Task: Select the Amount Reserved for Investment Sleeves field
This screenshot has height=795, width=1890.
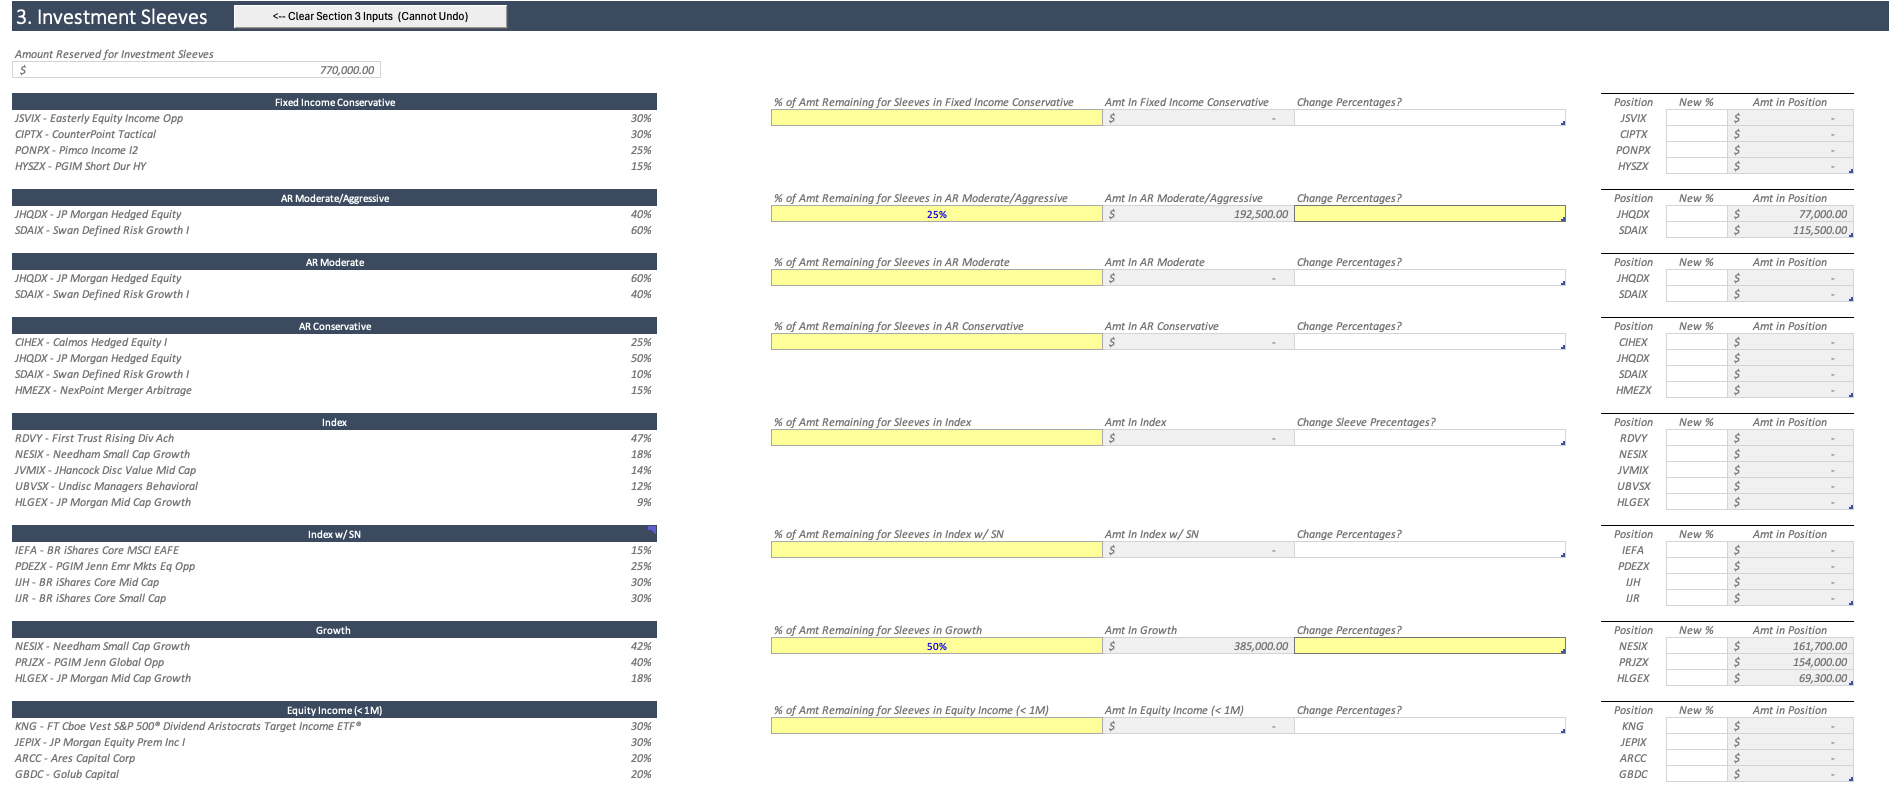Action: coord(196,70)
